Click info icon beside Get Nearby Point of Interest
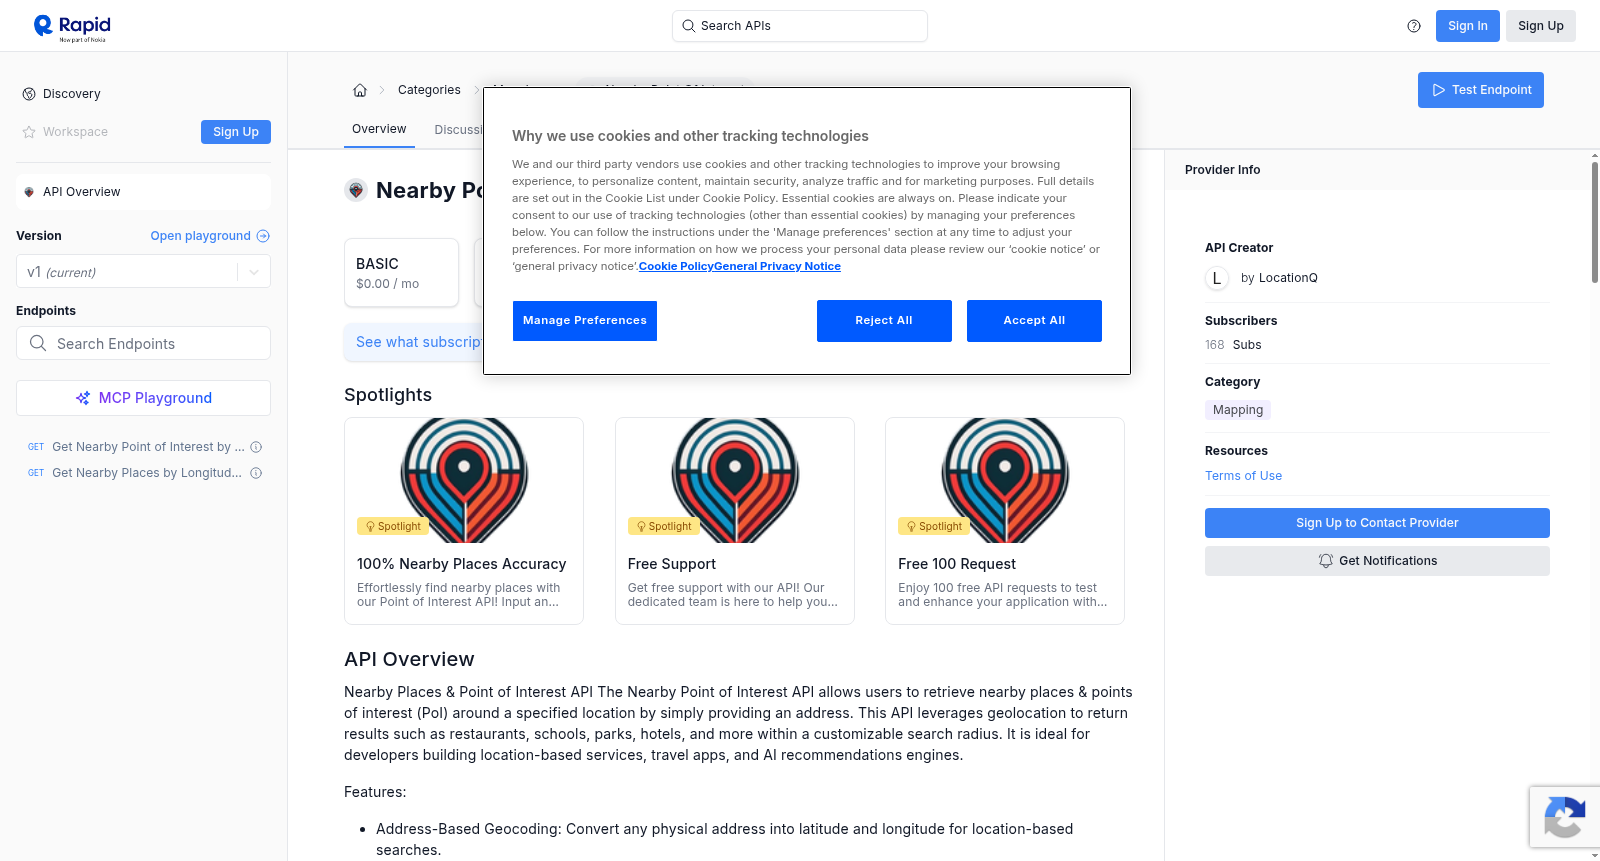 [256, 447]
